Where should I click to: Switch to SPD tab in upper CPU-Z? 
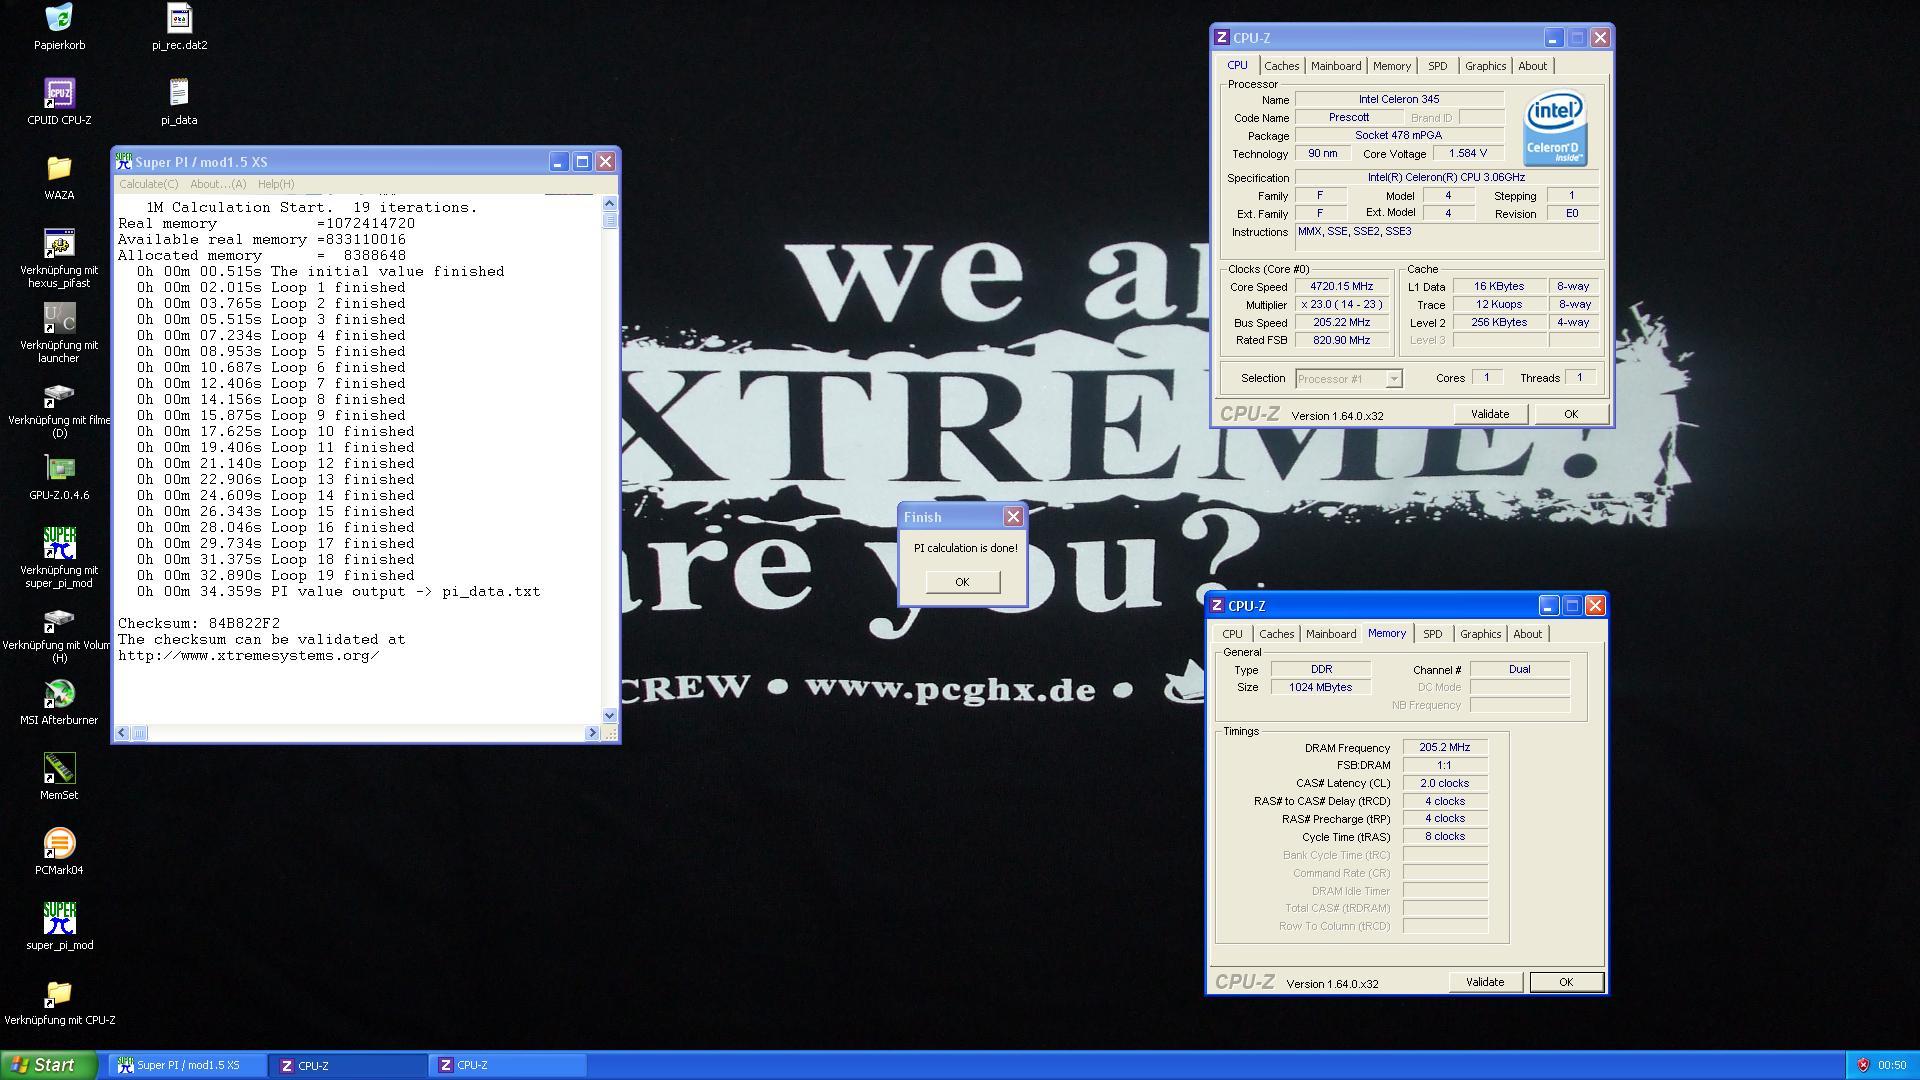(x=1437, y=66)
